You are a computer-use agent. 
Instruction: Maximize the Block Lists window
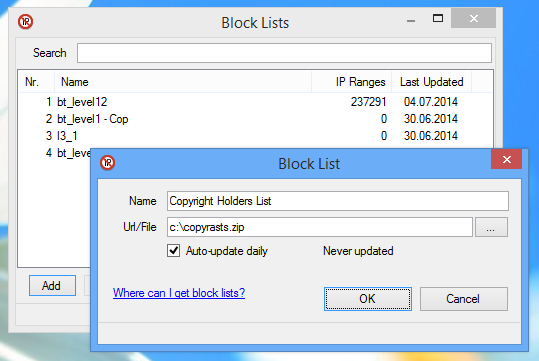tap(438, 18)
